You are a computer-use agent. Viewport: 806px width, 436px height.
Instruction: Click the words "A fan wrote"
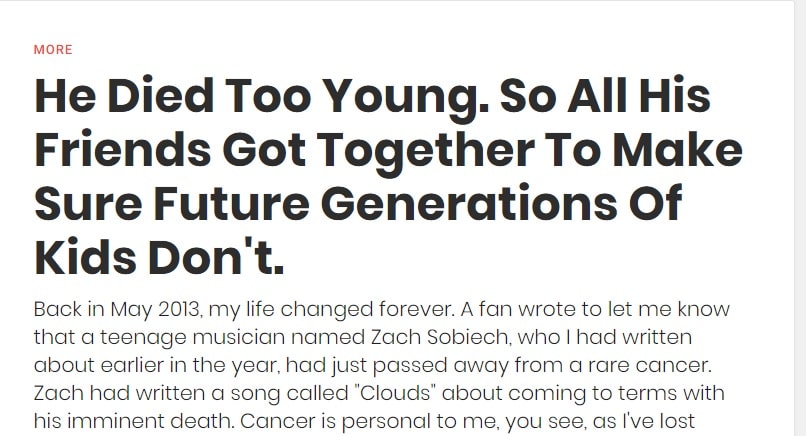518,310
